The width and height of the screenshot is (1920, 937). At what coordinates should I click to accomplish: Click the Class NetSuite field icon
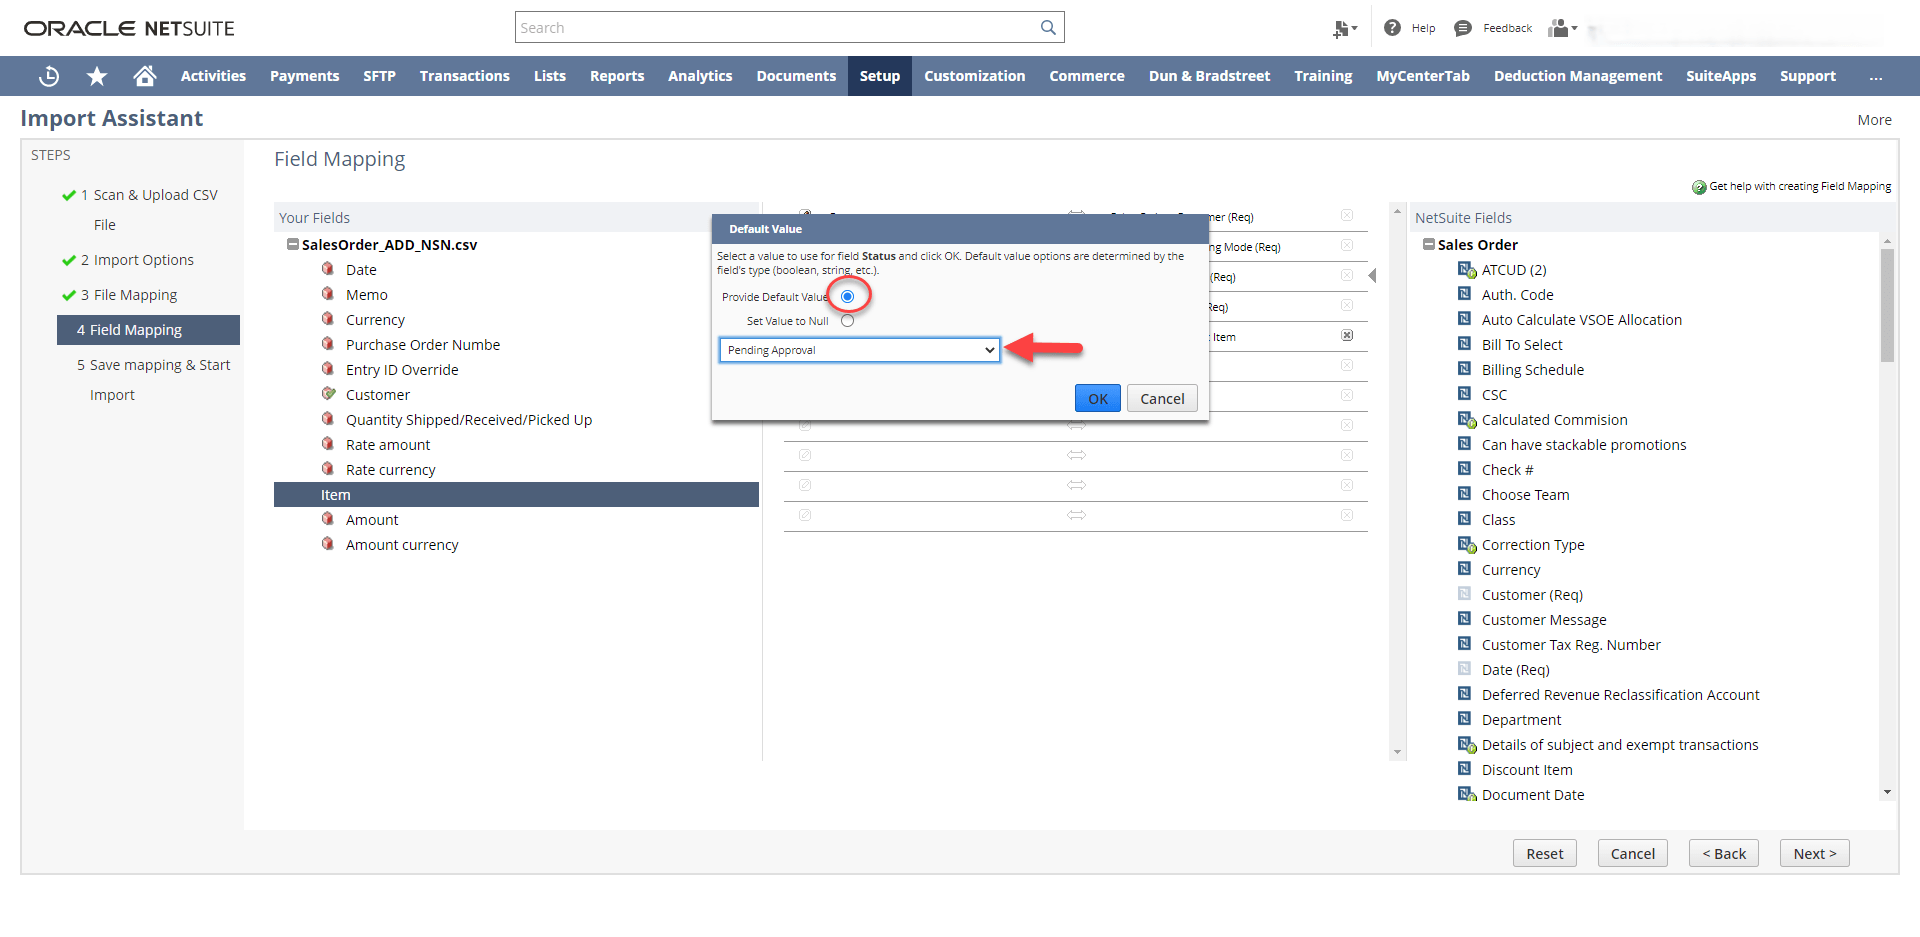pyautogui.click(x=1464, y=519)
